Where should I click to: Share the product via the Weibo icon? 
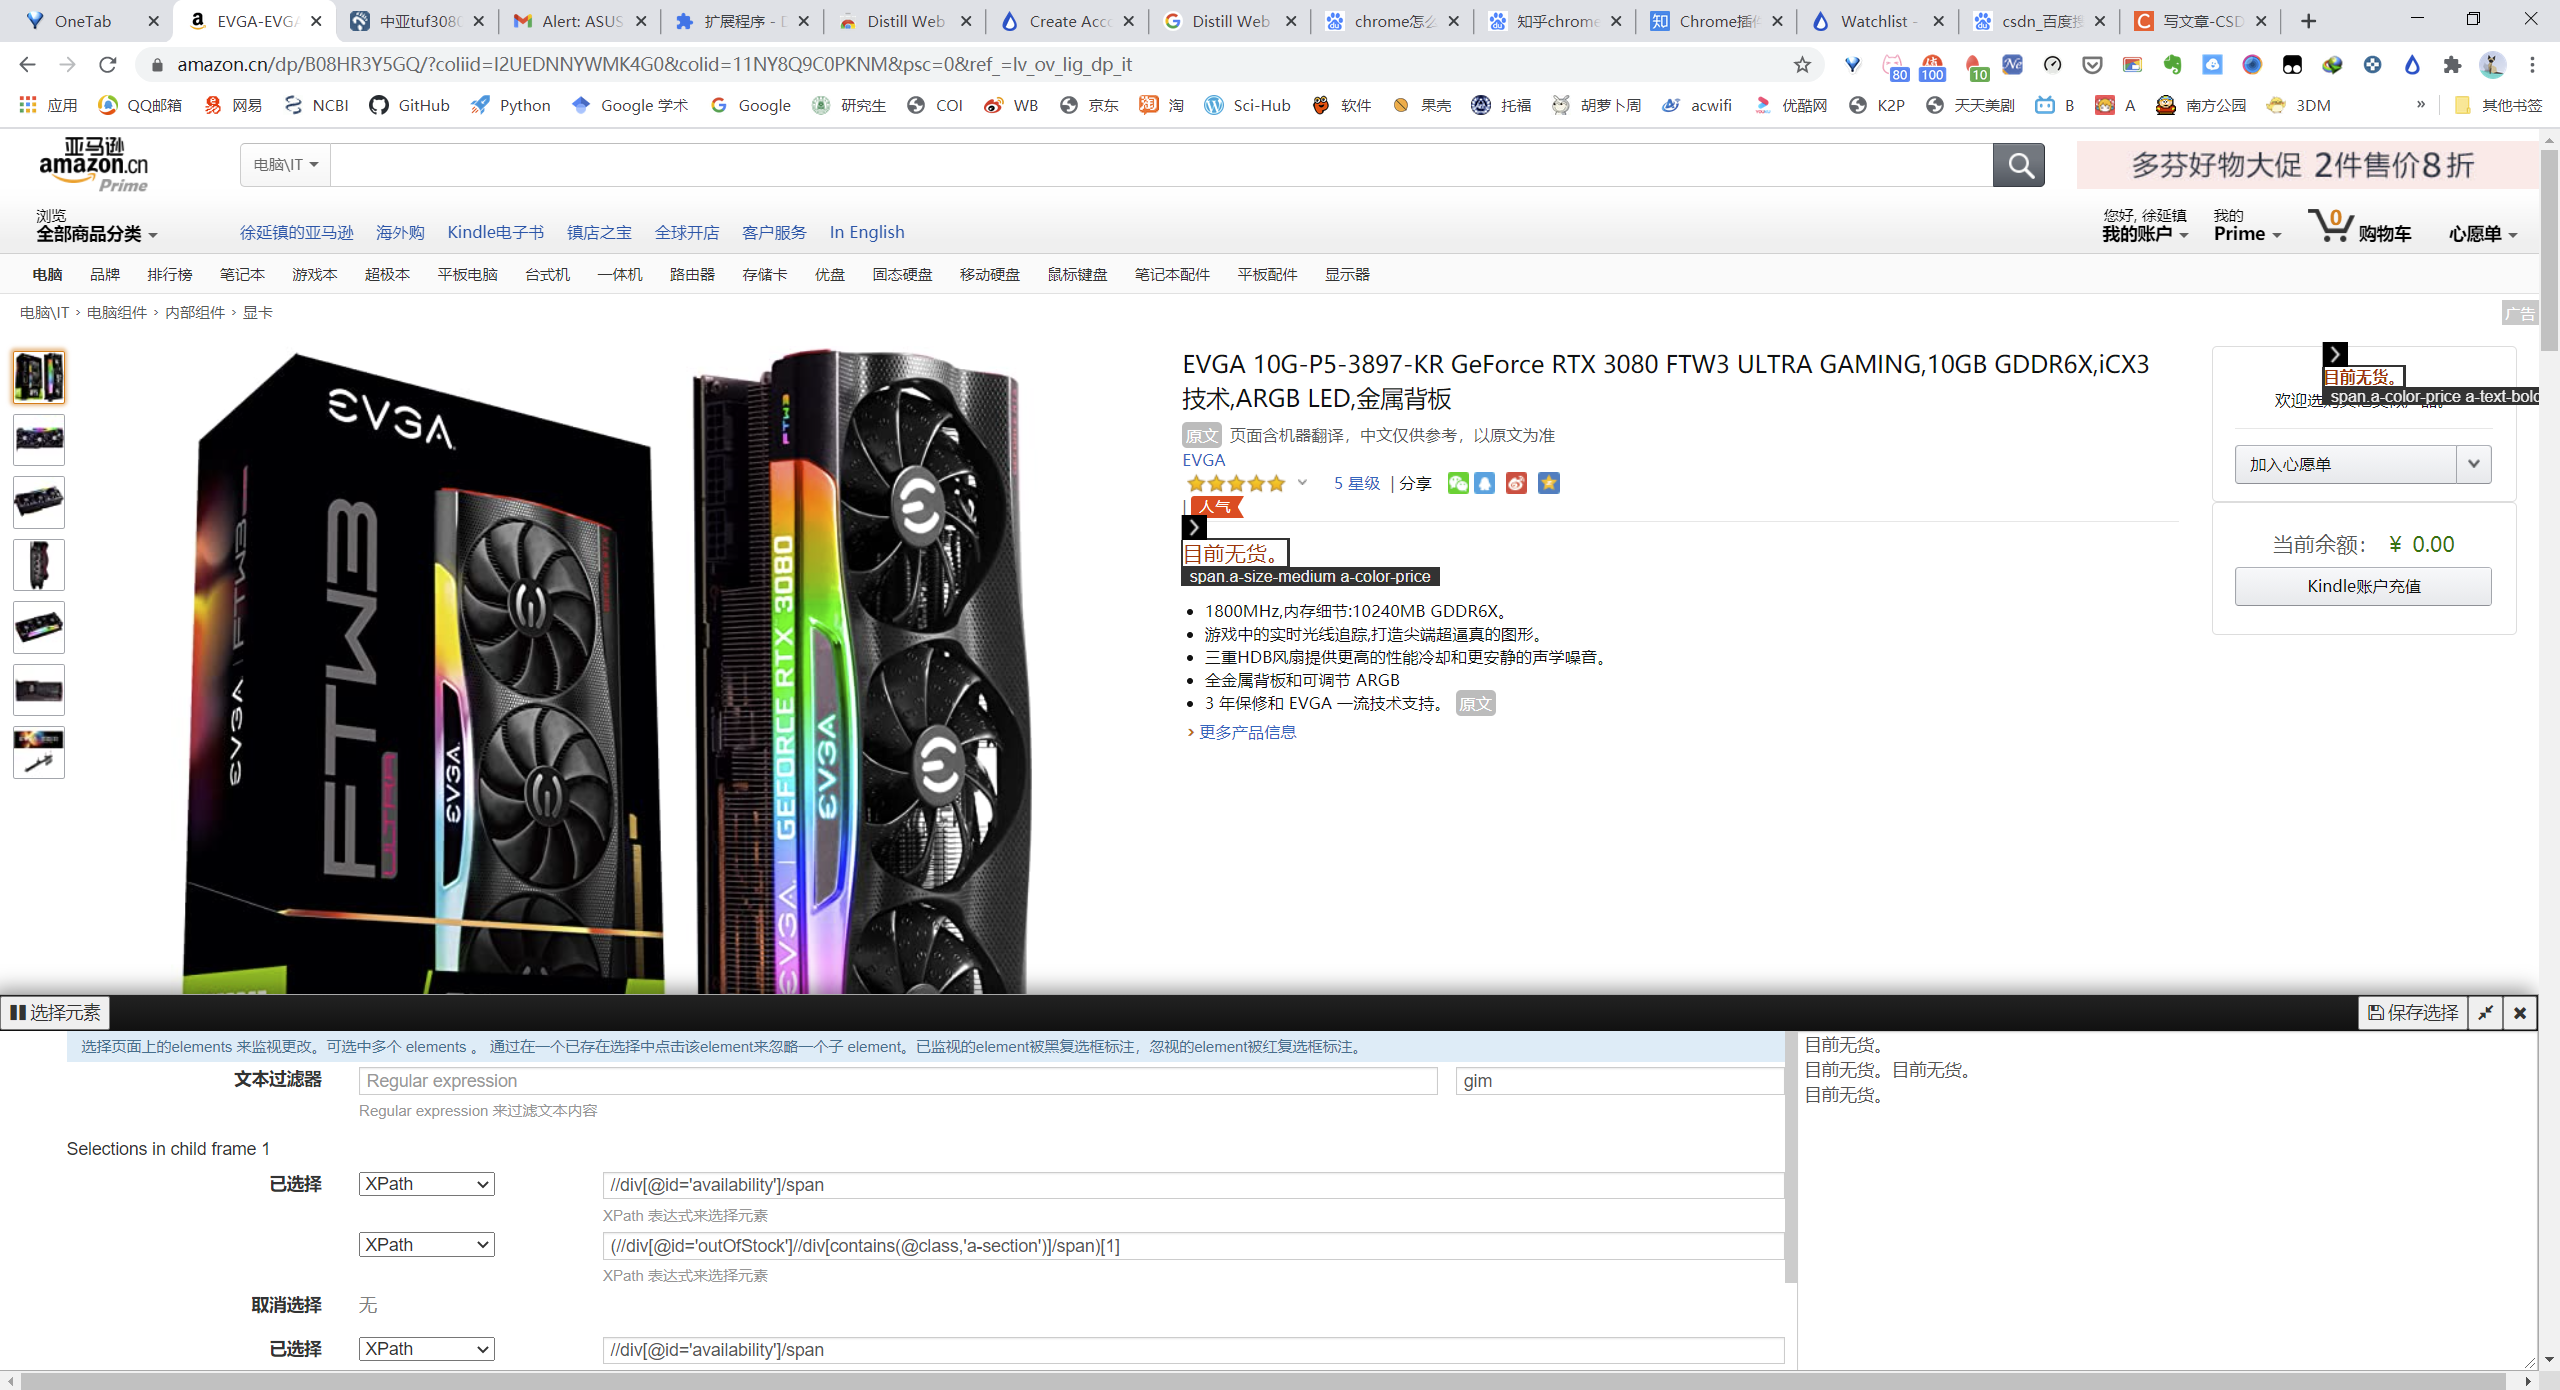point(1517,483)
